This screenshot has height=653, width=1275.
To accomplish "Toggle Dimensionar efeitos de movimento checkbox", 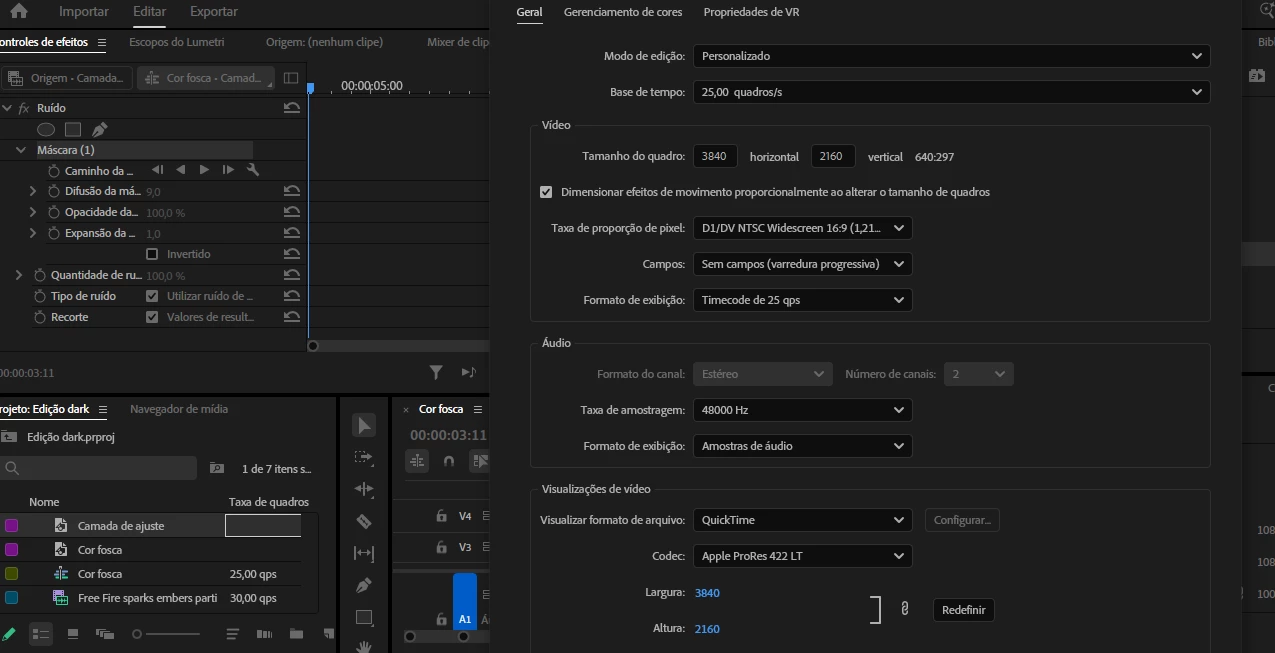I will click(546, 192).
